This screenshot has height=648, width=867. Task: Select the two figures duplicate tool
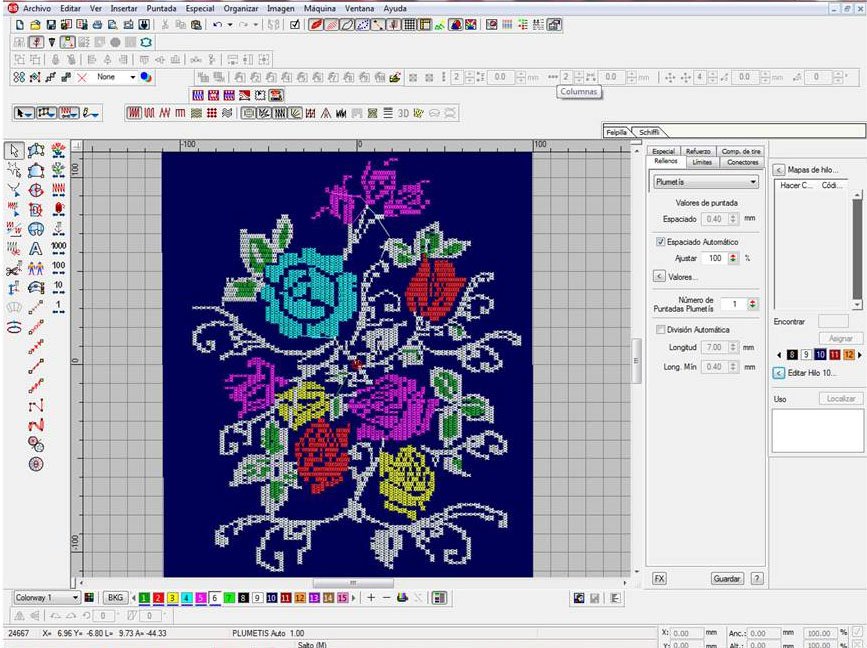pyautogui.click(x=35, y=269)
